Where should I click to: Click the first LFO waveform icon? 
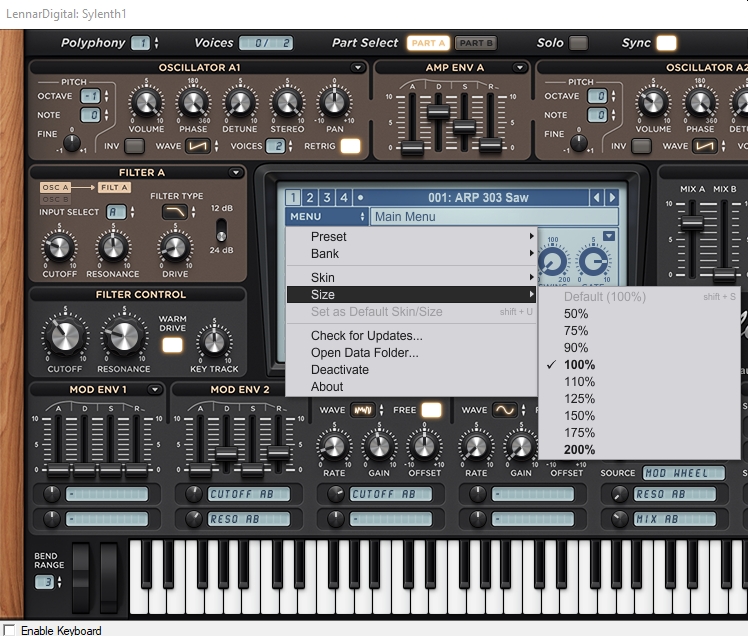click(x=363, y=410)
